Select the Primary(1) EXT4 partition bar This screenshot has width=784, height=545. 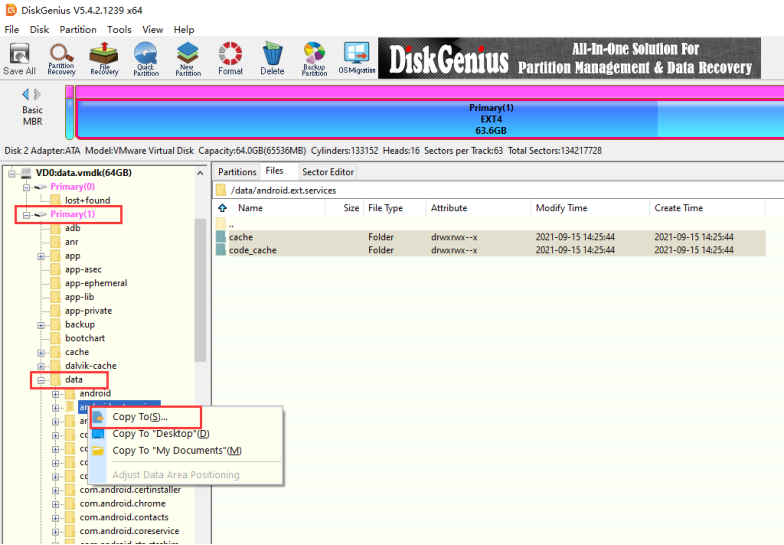pos(430,119)
